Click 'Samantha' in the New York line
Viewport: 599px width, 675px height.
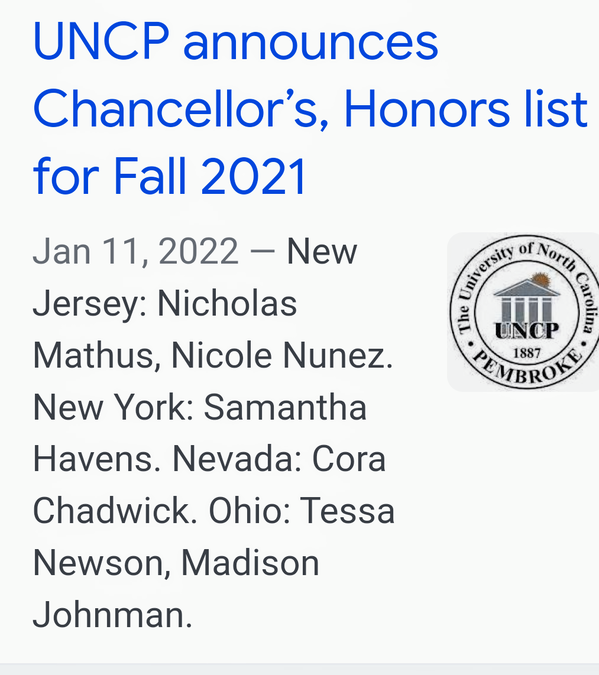click(285, 407)
